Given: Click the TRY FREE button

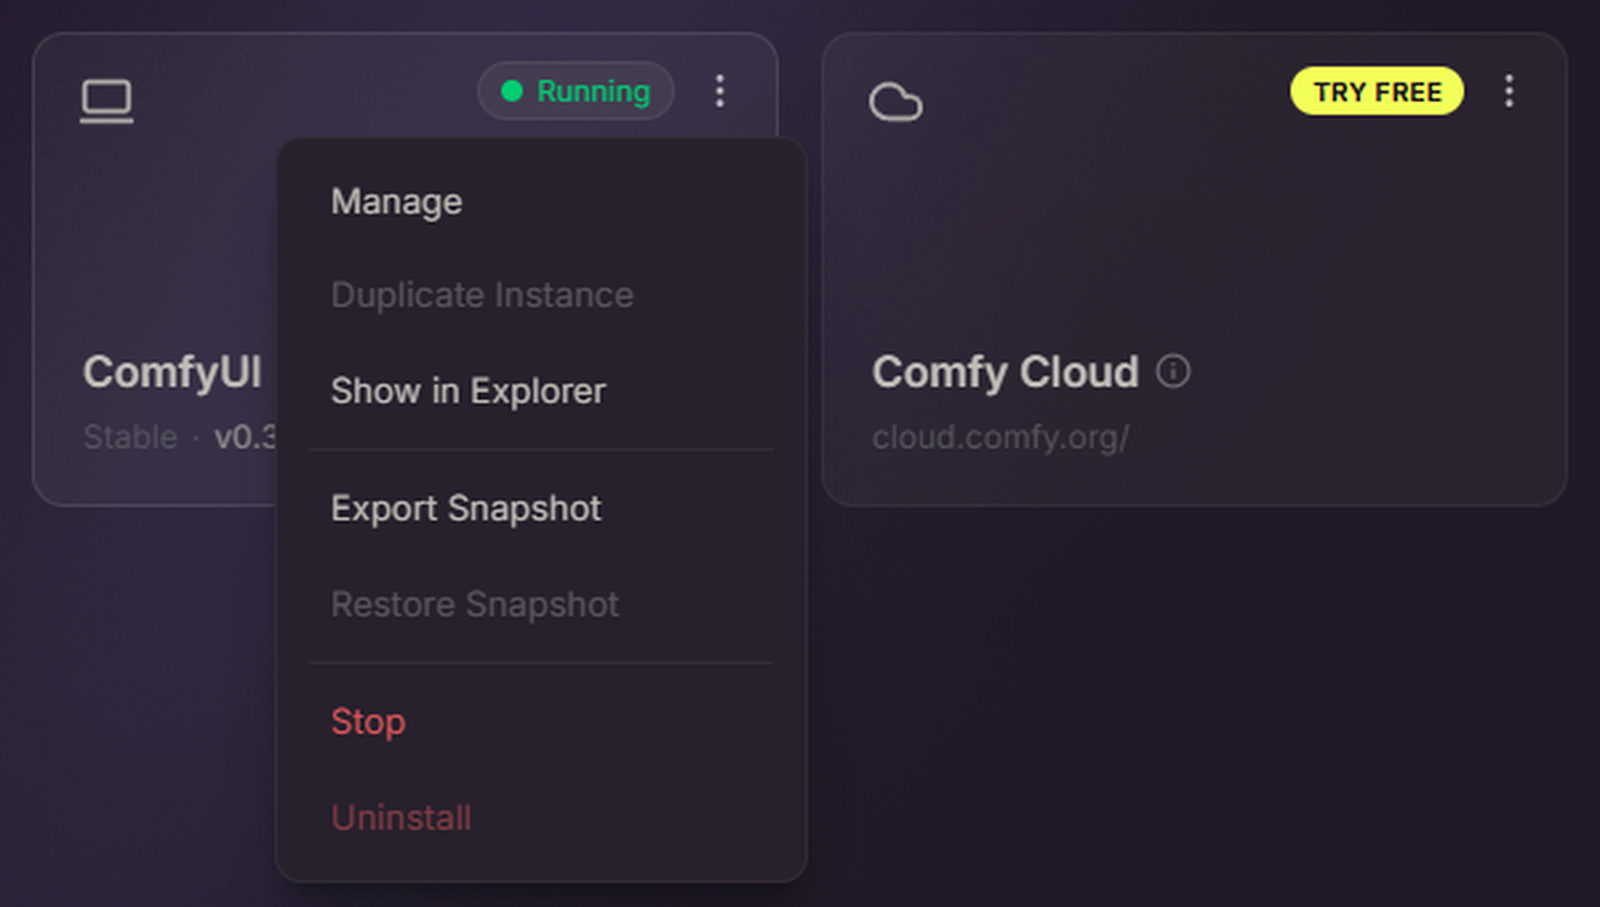Looking at the screenshot, I should click(1377, 91).
